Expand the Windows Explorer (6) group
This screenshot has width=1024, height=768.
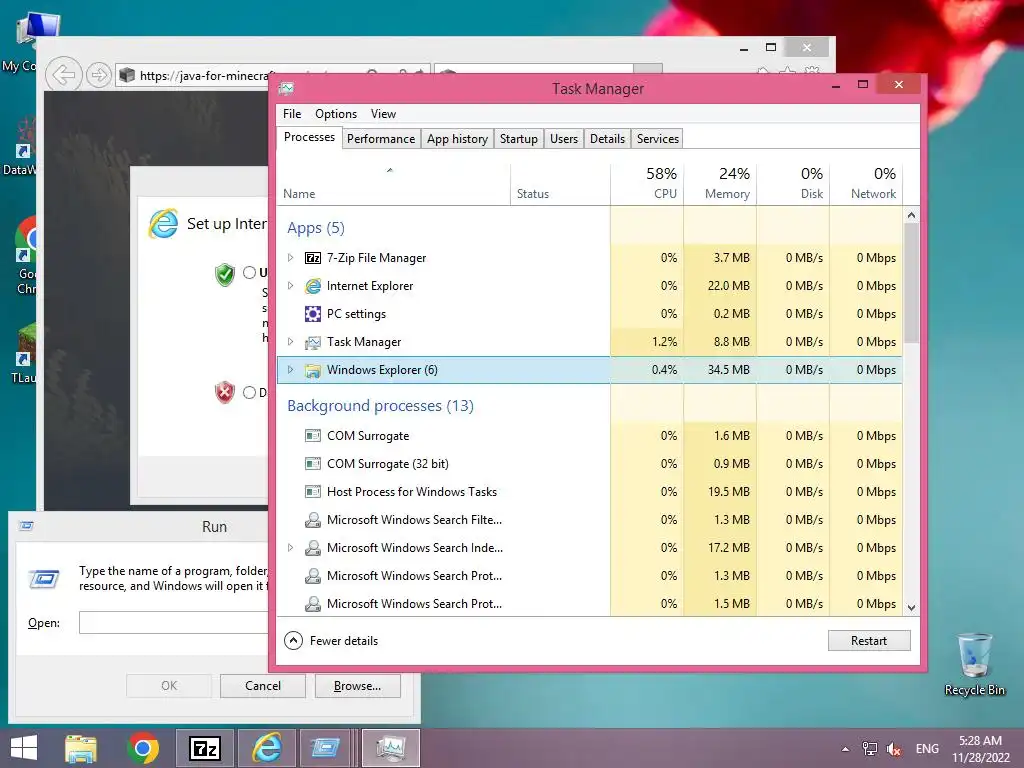click(x=291, y=370)
